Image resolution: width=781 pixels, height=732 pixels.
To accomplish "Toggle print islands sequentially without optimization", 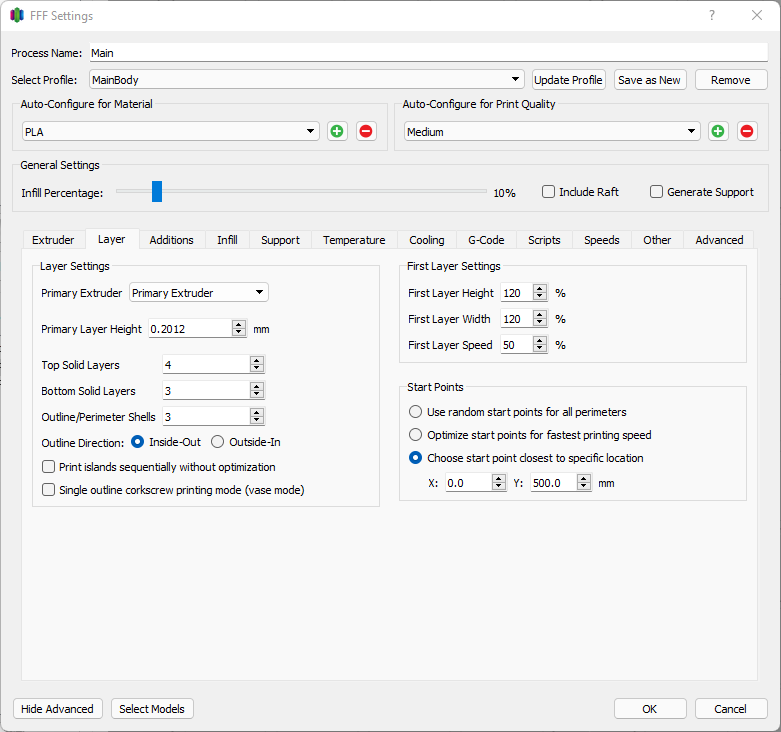I will point(48,467).
